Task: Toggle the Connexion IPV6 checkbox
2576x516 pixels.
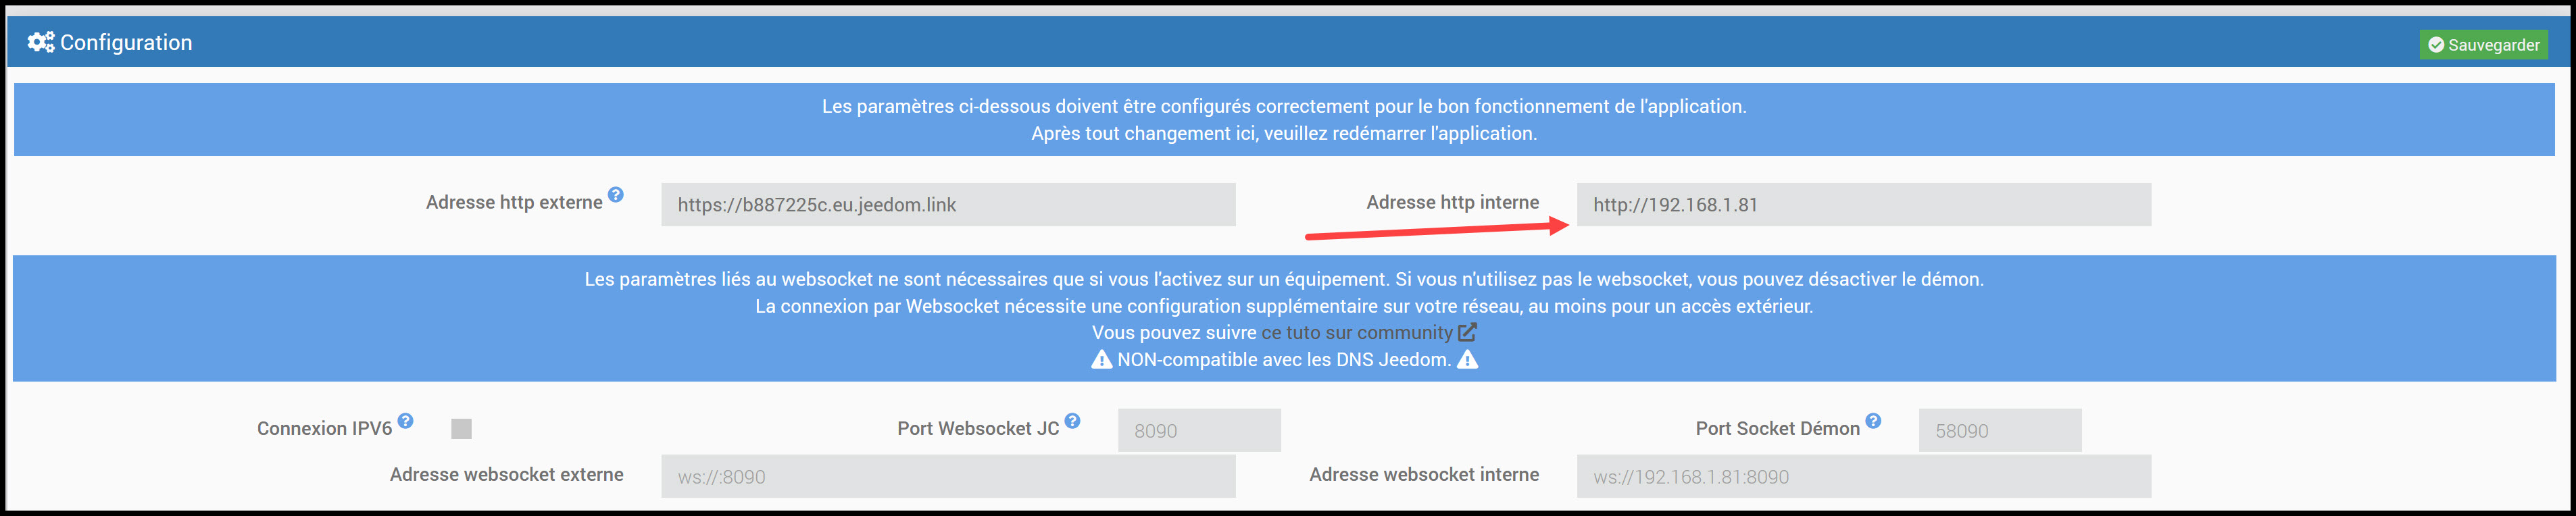Action: pyautogui.click(x=461, y=429)
